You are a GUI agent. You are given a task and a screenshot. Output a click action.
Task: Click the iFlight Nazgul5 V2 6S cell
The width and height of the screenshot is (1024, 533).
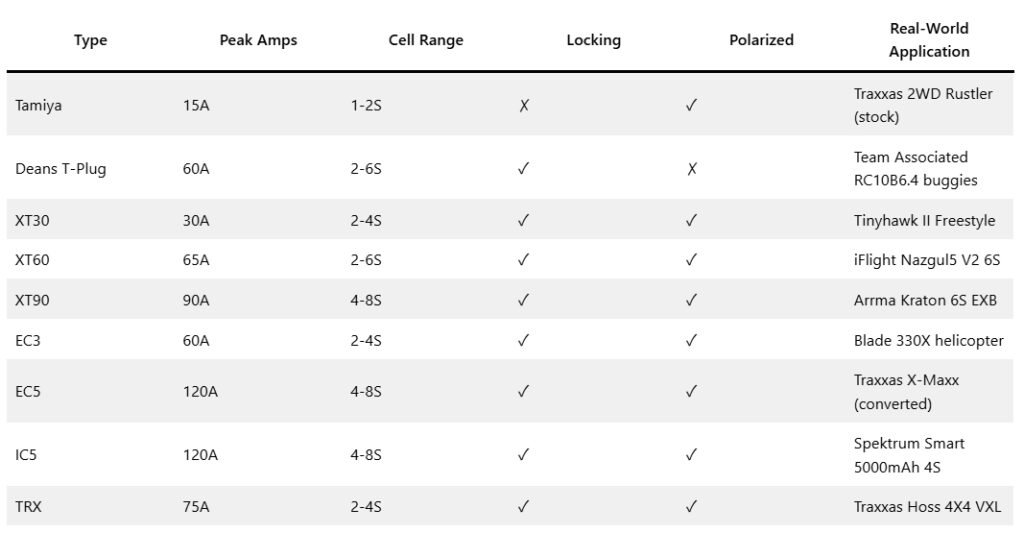point(926,260)
